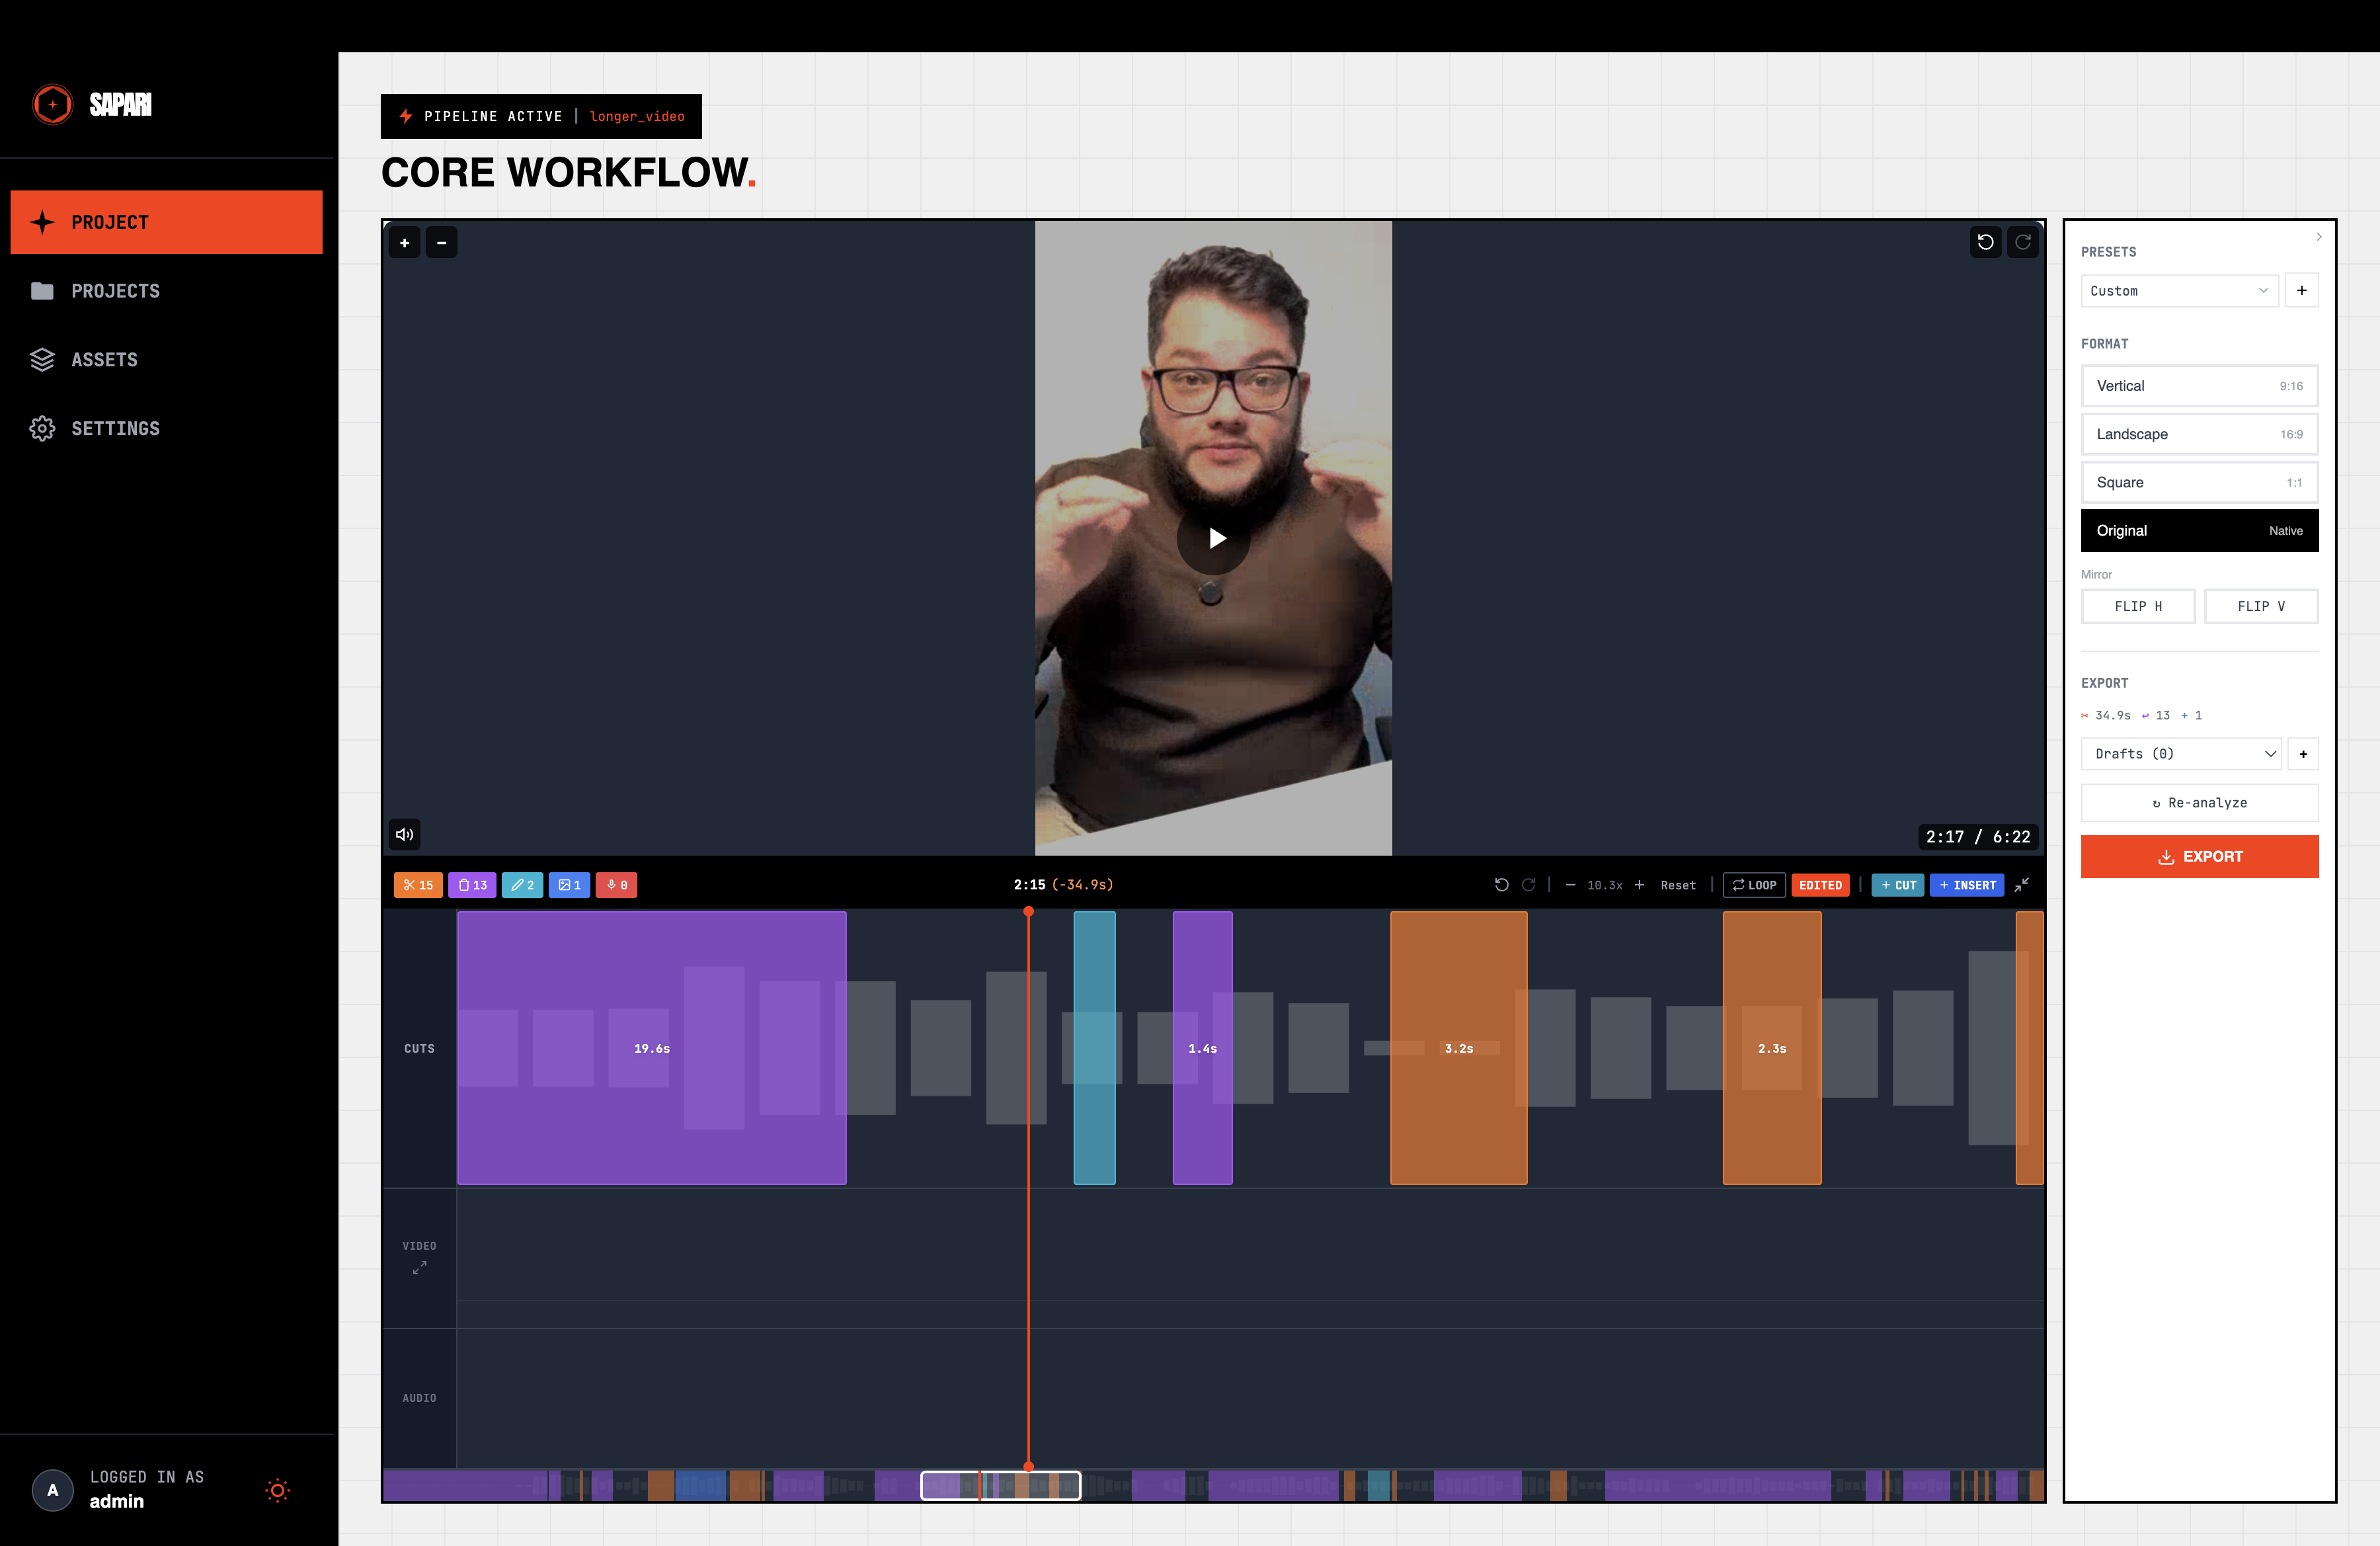
Task: Go to SETTINGS in the sidebar
Action: coord(115,429)
